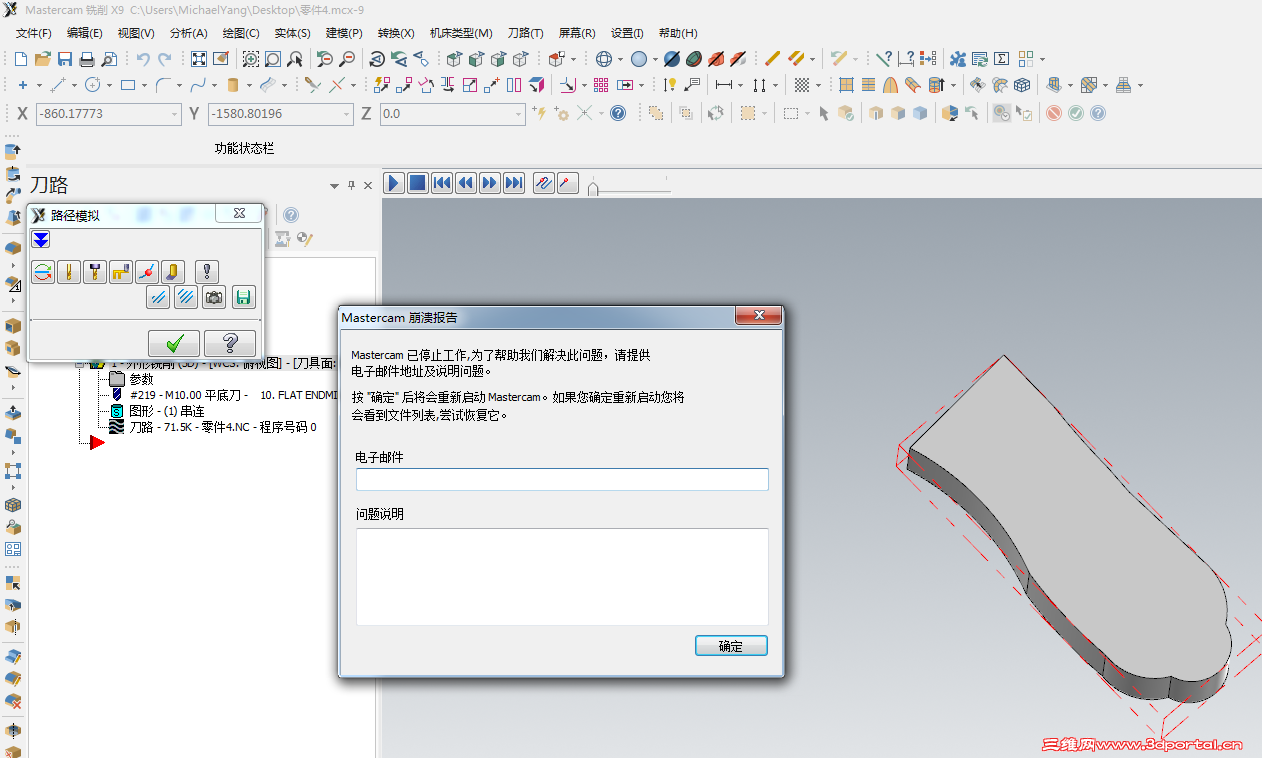The image size is (1262, 758).
Task: Open the 刀路 panel options dropdown arrow
Action: click(x=334, y=185)
